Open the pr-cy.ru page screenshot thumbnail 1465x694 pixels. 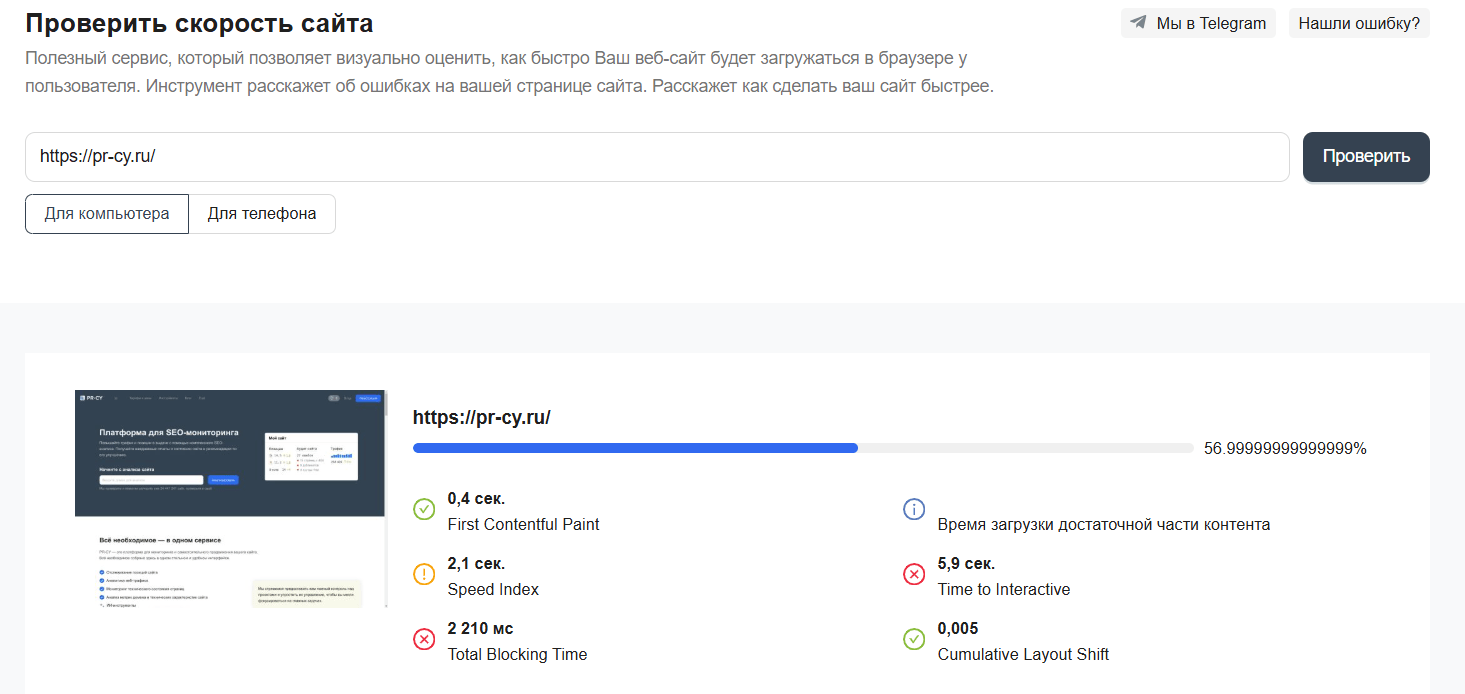coord(230,499)
